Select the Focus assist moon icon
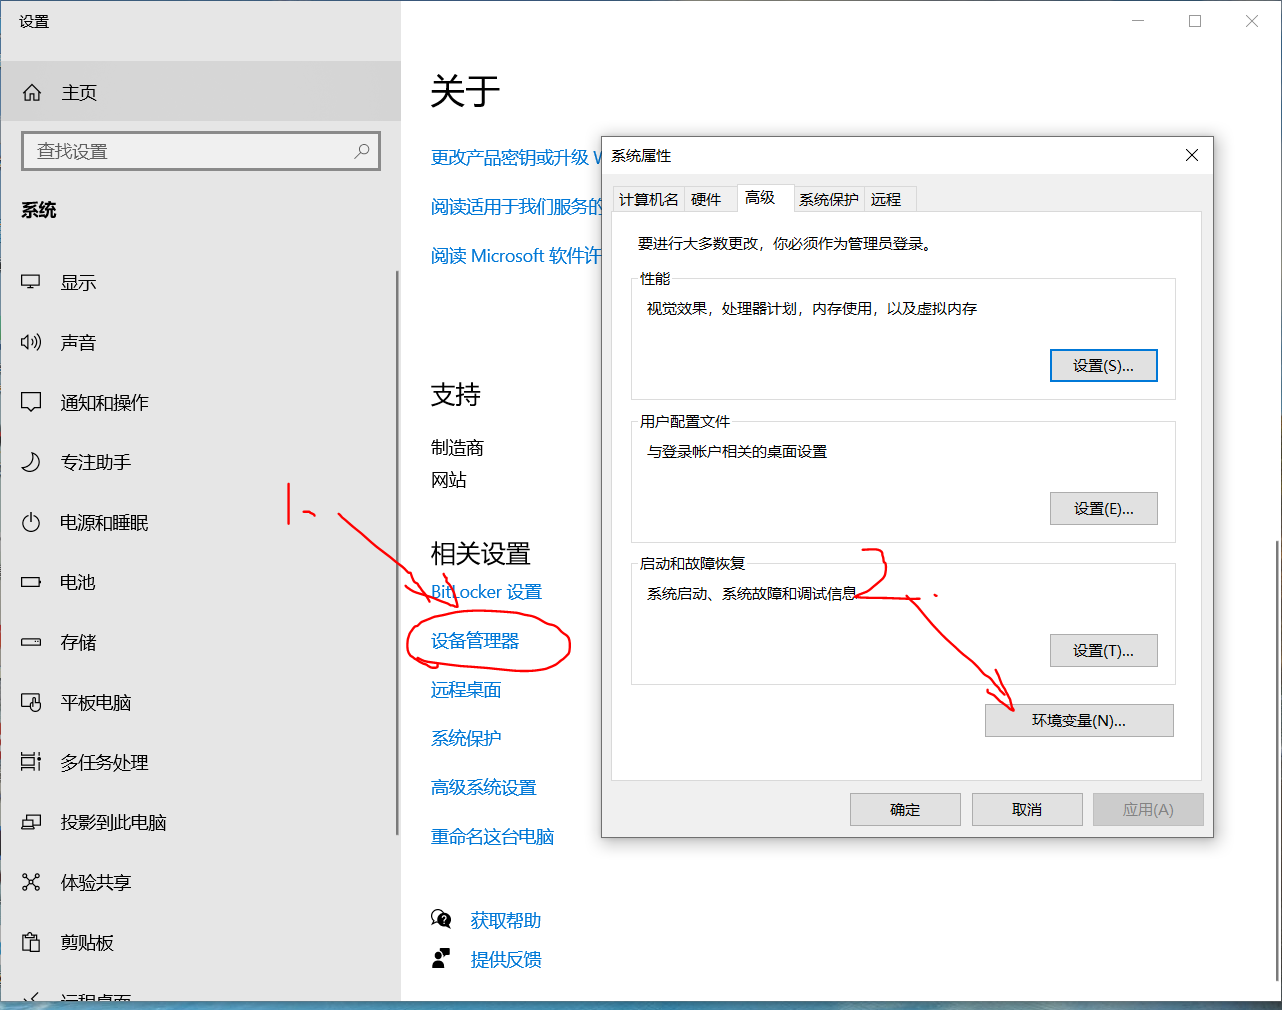 (31, 462)
